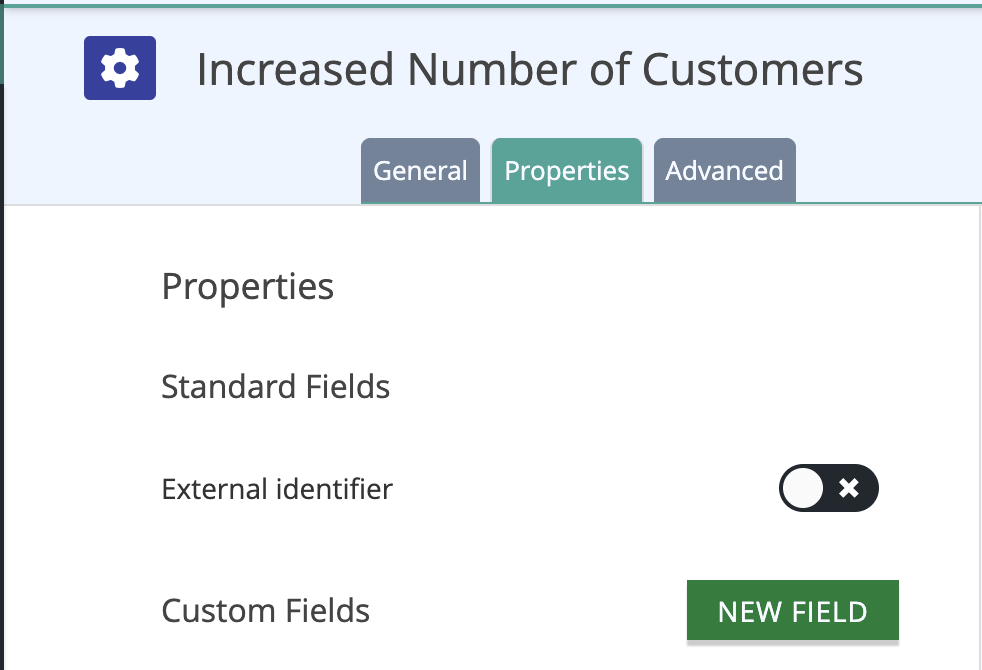
Task: Add a custom field with the green button
Action: click(x=792, y=611)
